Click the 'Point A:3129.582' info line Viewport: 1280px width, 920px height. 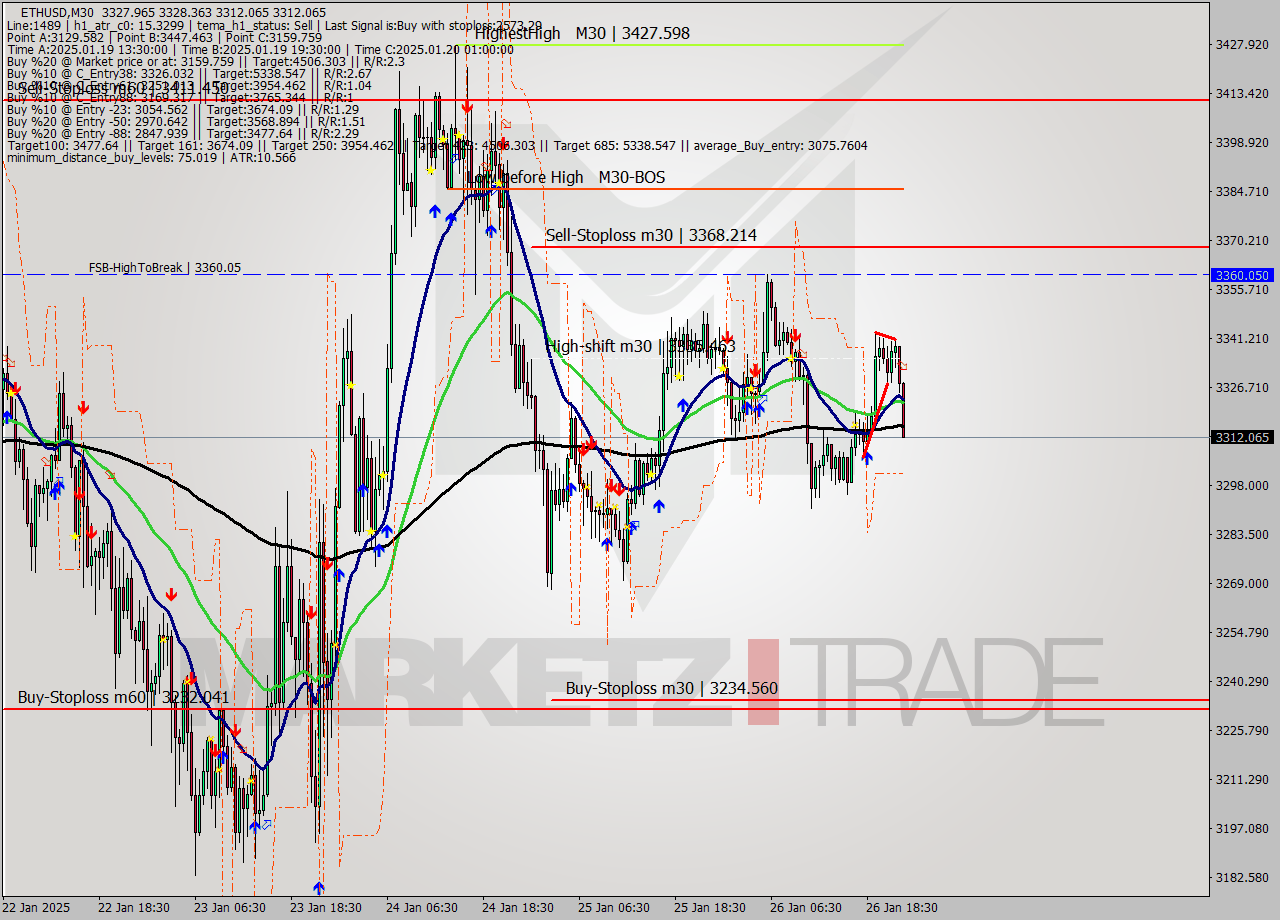click(164, 37)
